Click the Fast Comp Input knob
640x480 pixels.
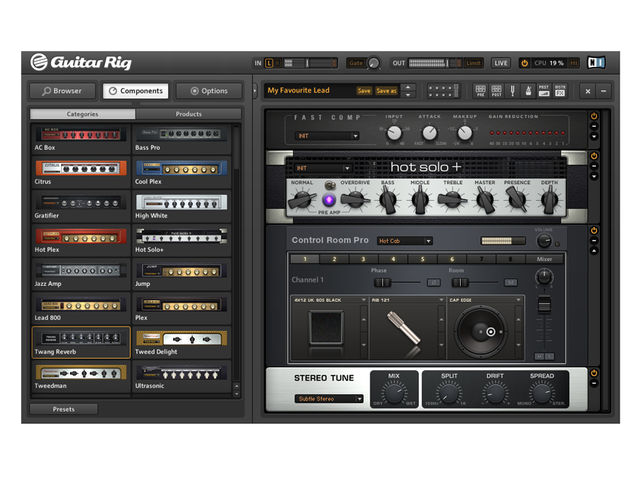click(394, 132)
